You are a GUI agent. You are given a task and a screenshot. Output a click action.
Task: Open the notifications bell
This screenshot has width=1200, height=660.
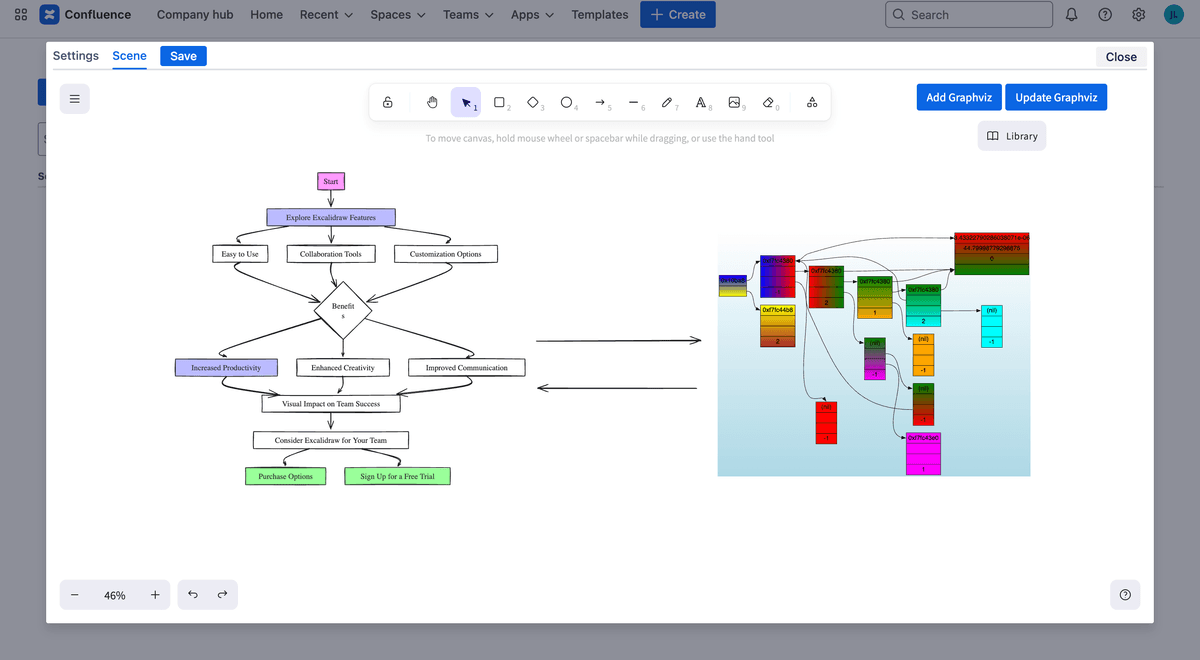click(x=1072, y=15)
